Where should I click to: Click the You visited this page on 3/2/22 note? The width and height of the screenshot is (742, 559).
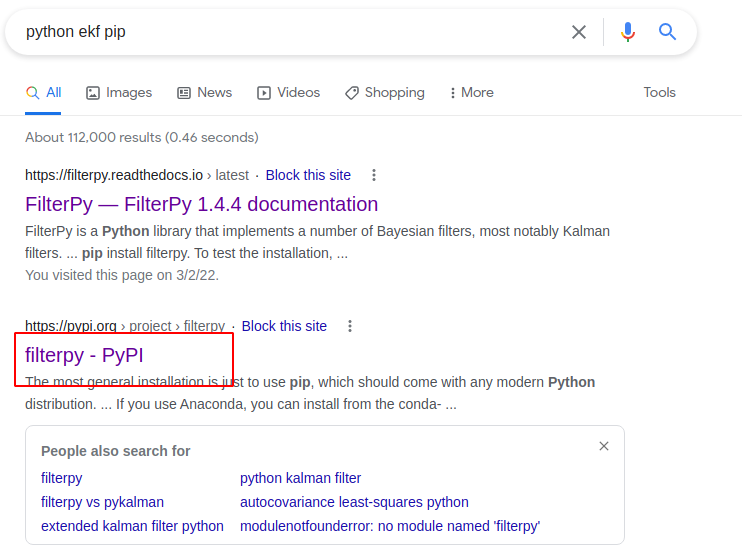[x=122, y=275]
